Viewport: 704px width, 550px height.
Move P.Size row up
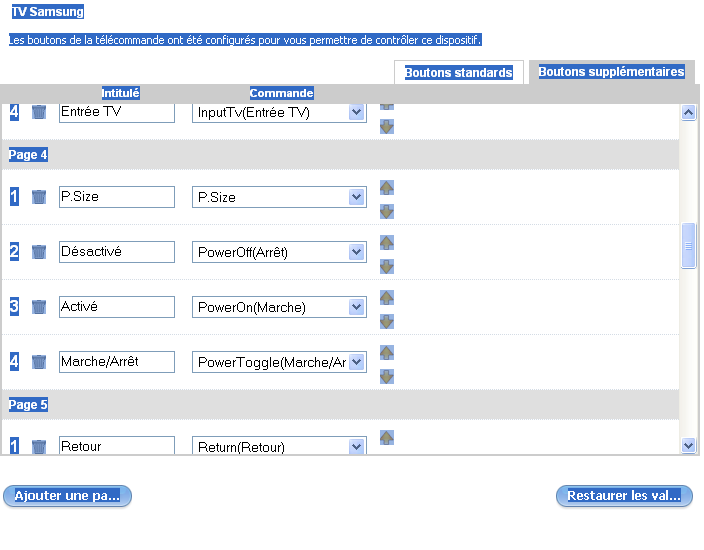387,187
